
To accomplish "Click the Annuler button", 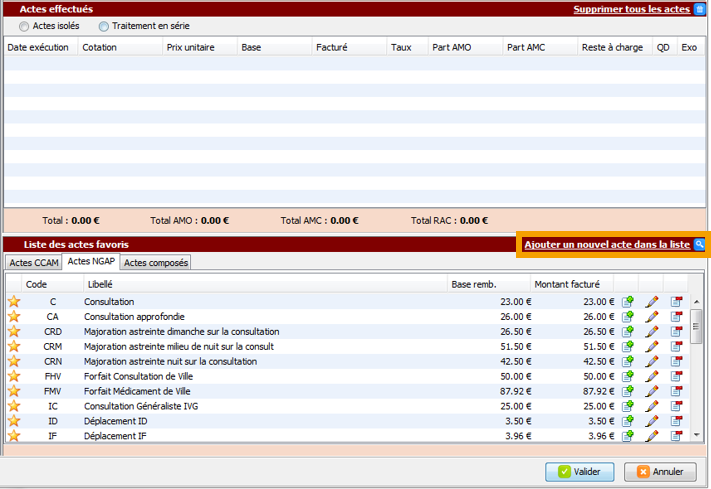I will tap(660, 472).
